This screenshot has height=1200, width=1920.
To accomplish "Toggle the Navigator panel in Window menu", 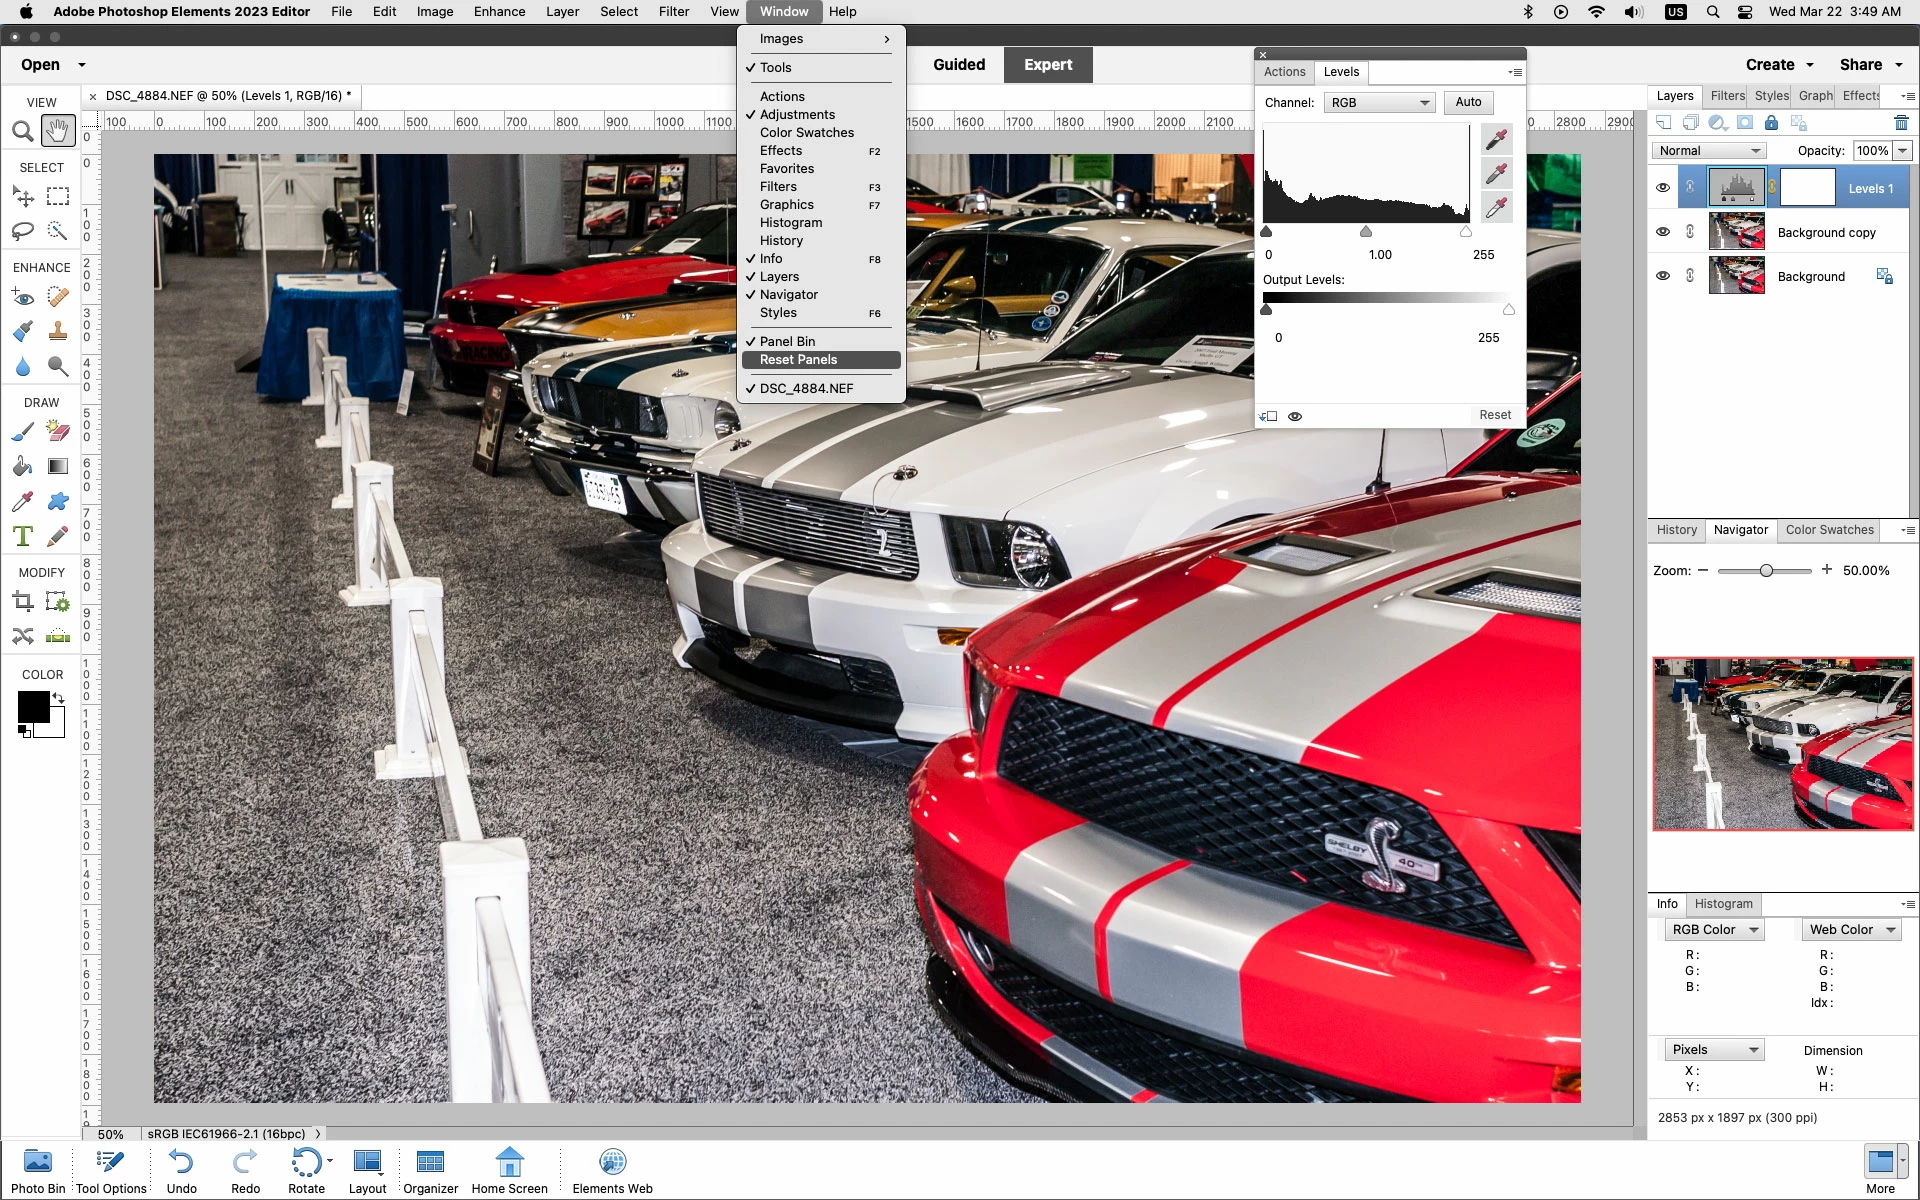I will pyautogui.click(x=788, y=295).
